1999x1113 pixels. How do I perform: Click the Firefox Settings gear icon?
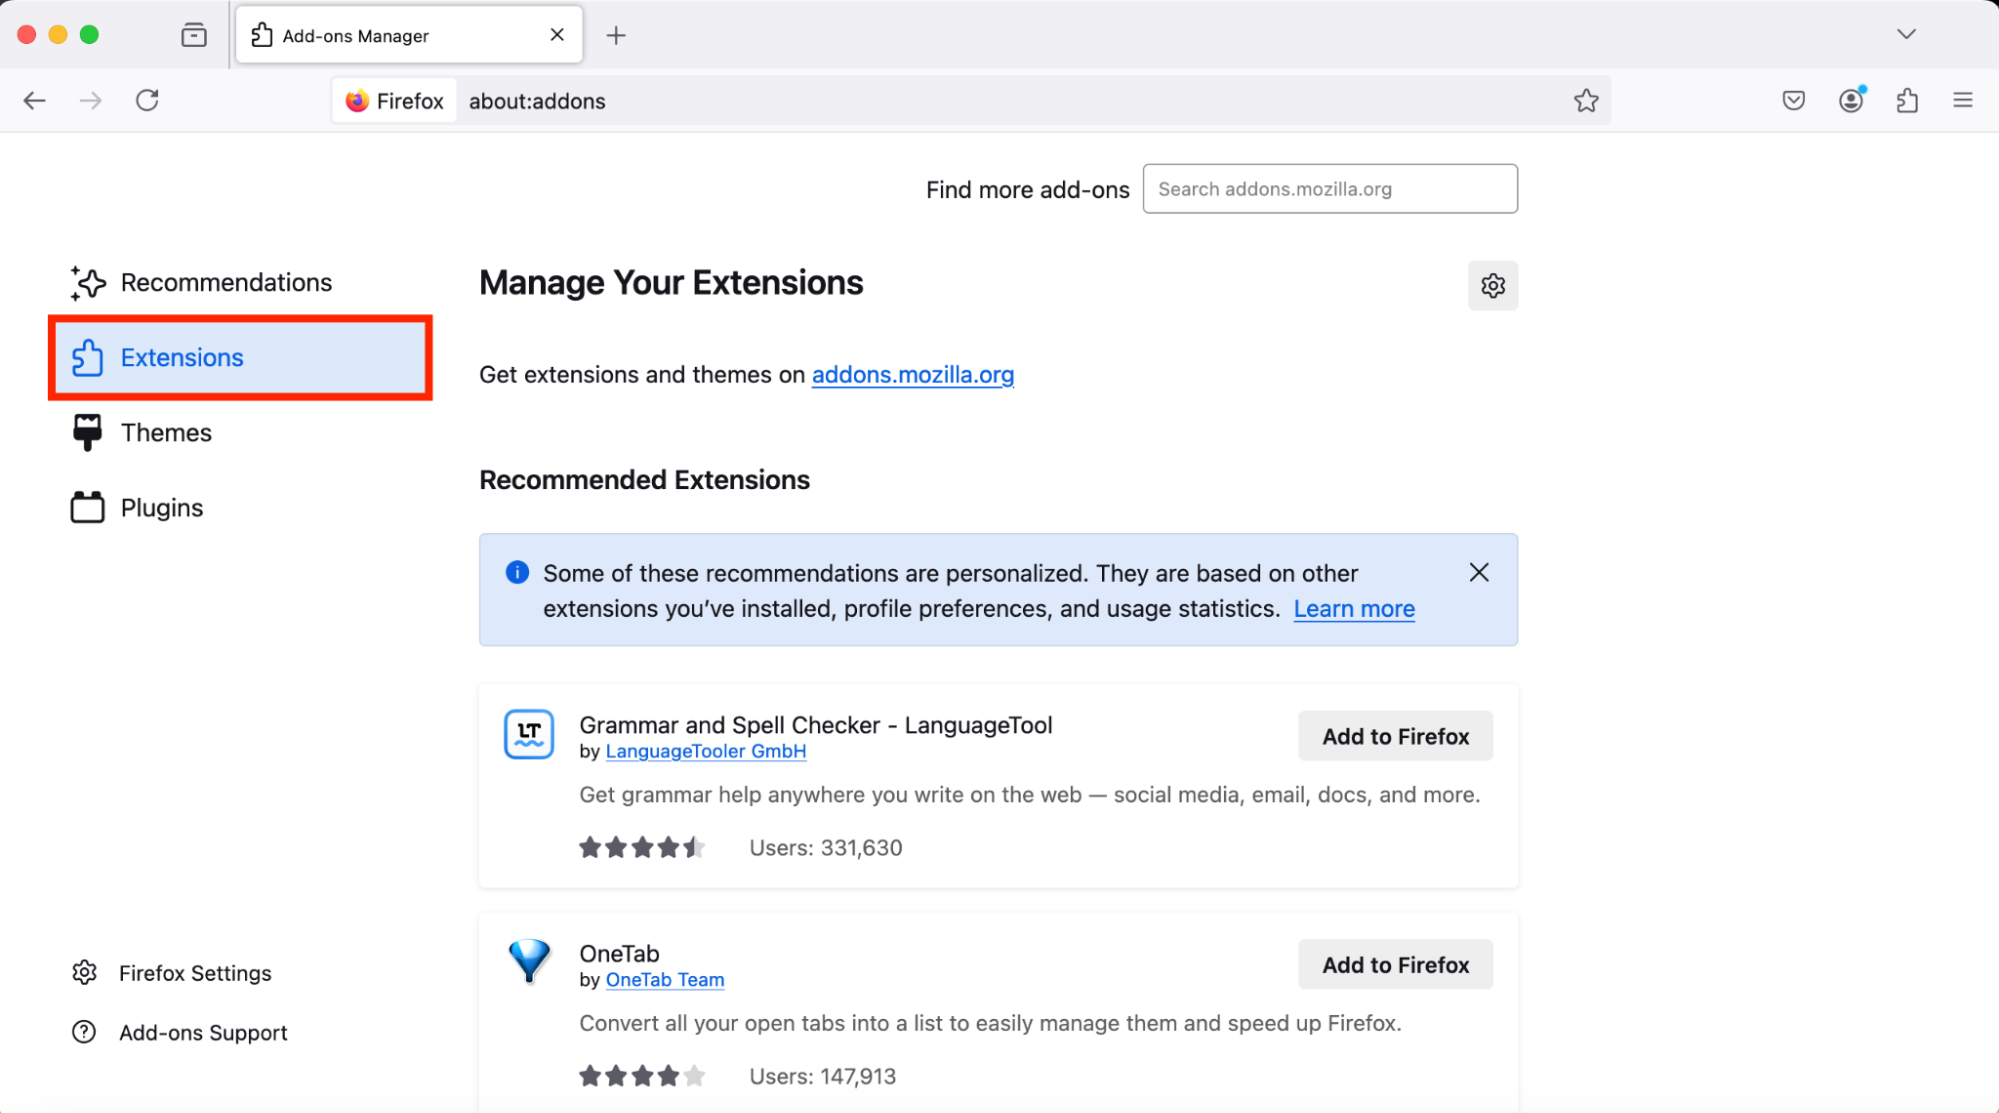point(85,972)
